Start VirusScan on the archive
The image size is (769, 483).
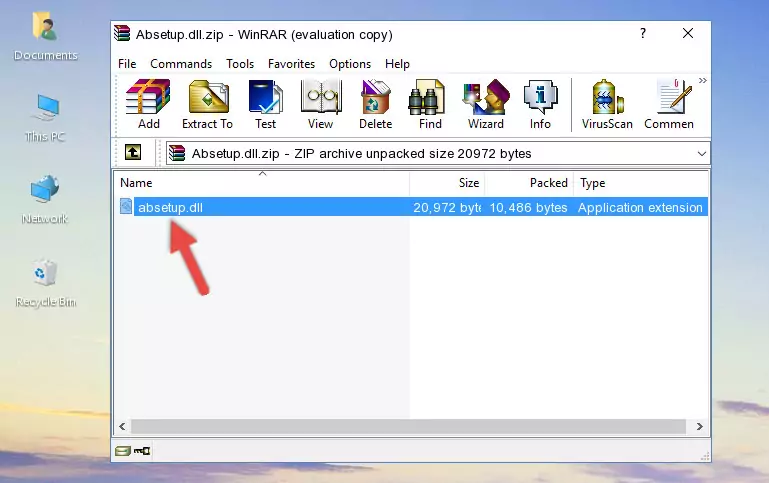607,104
